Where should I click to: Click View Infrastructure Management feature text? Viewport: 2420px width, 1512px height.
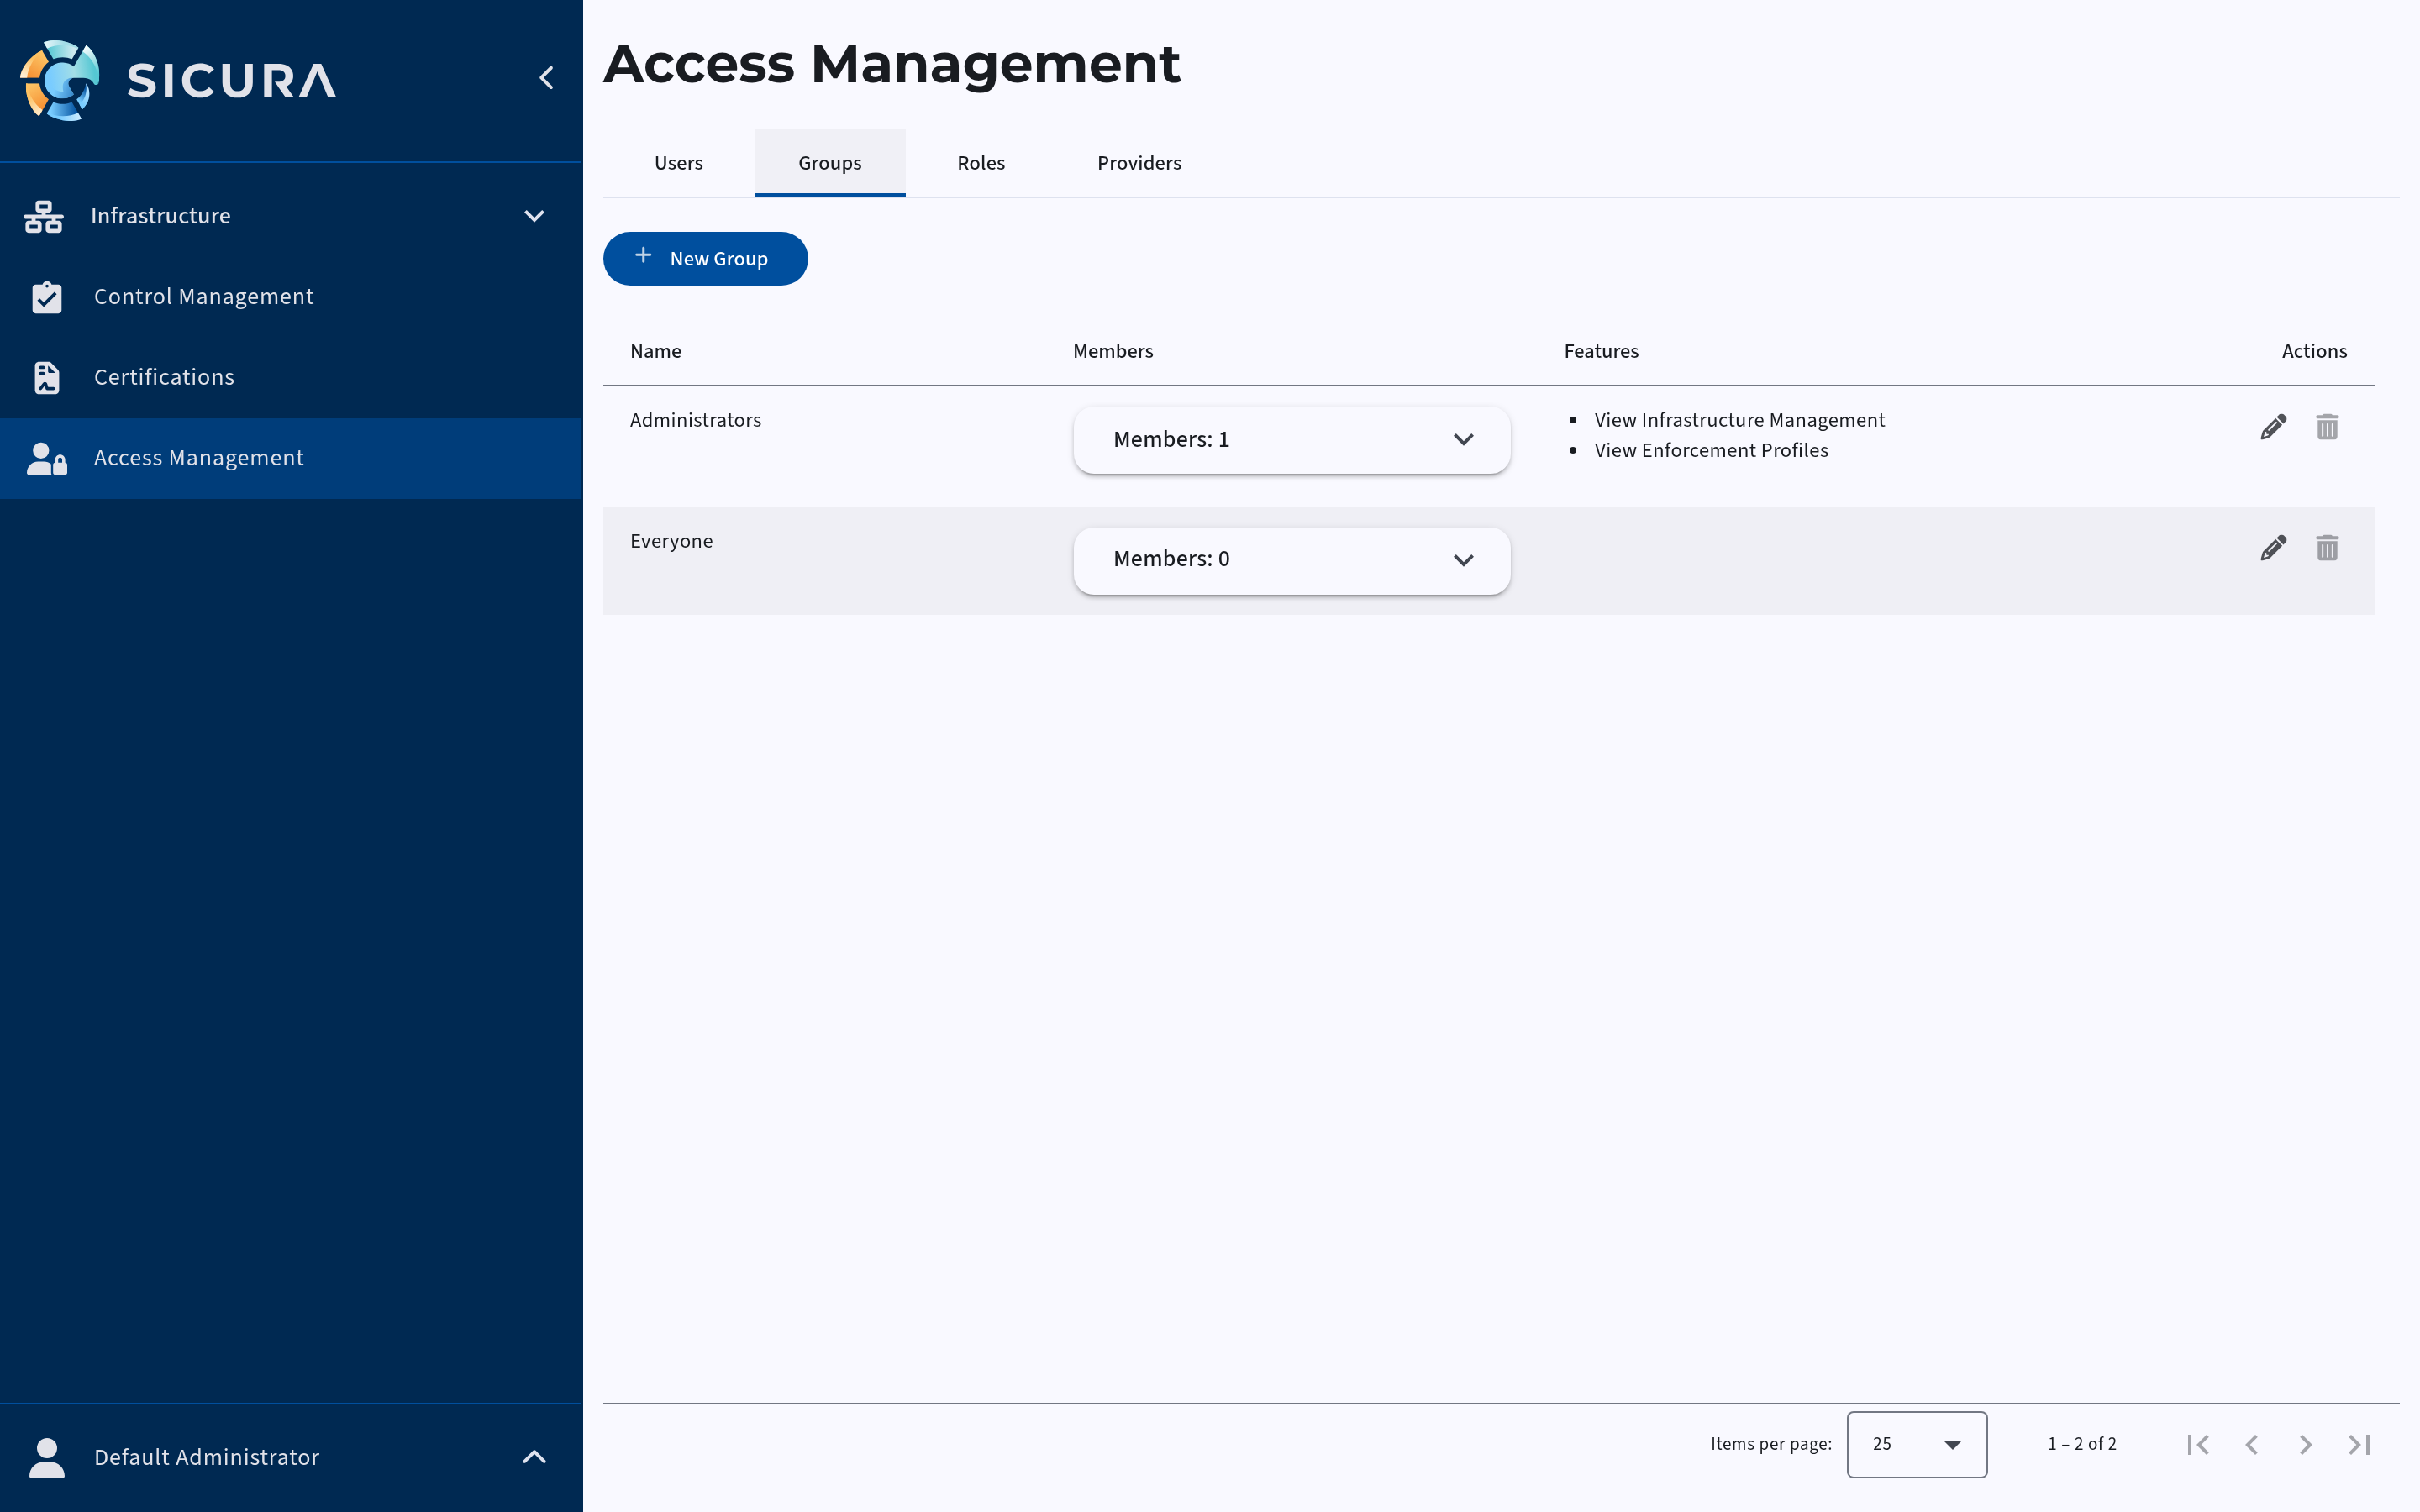pos(1739,420)
